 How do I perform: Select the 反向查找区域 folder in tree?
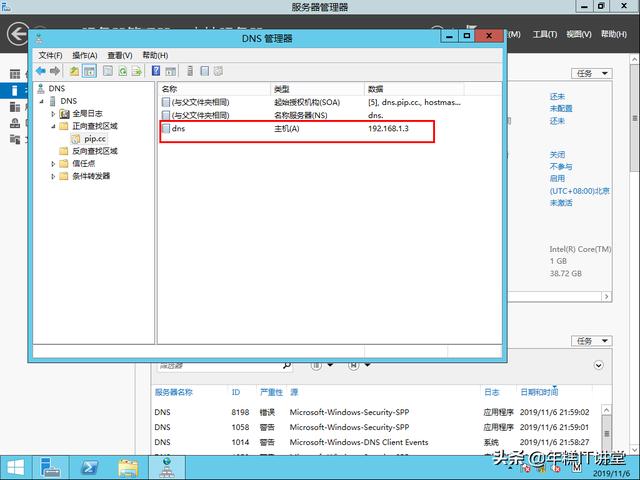[x=95, y=151]
